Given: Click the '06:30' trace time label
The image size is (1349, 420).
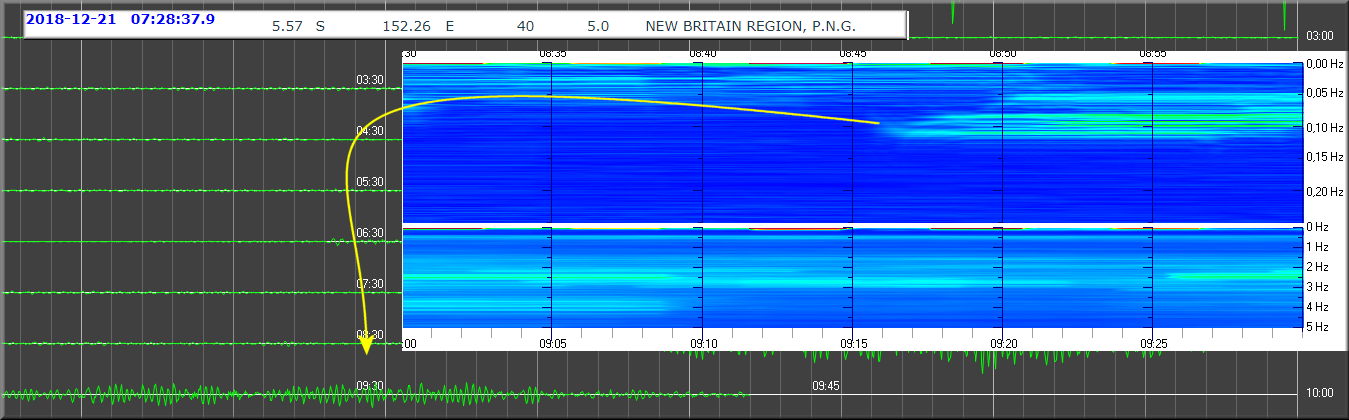Looking at the screenshot, I should 370,233.
